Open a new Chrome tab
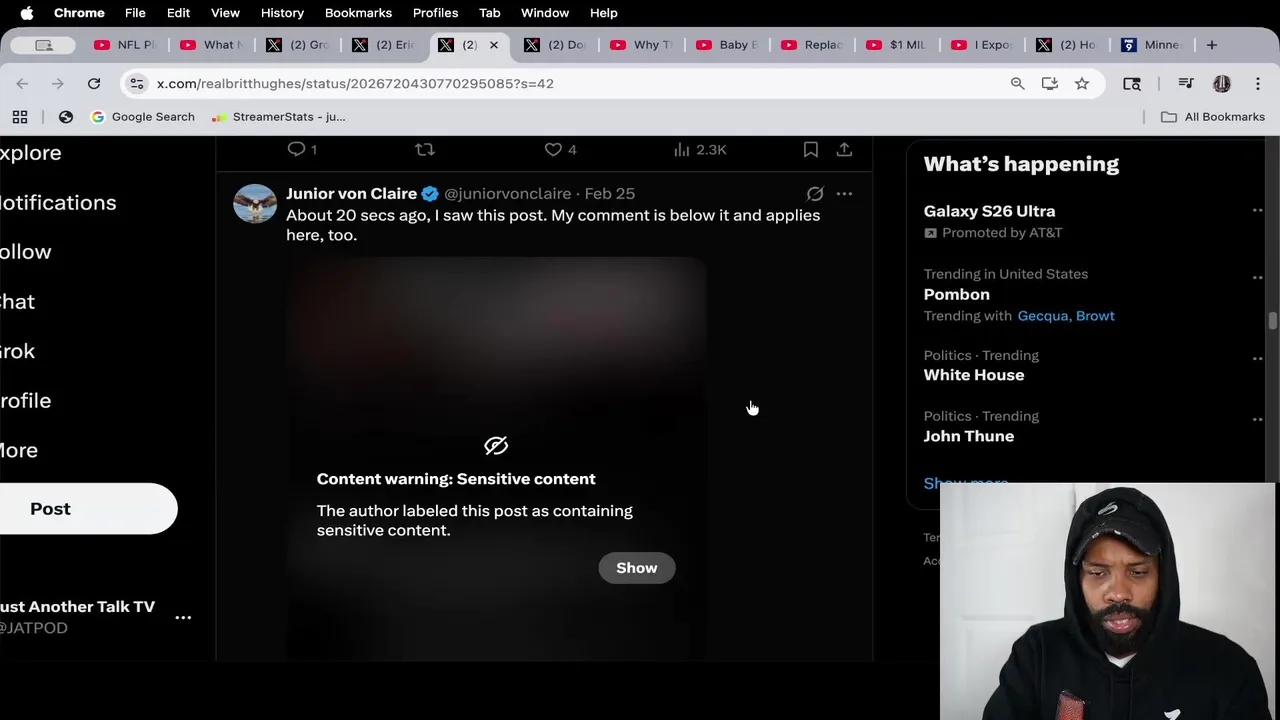This screenshot has width=1280, height=720. pos(1212,45)
